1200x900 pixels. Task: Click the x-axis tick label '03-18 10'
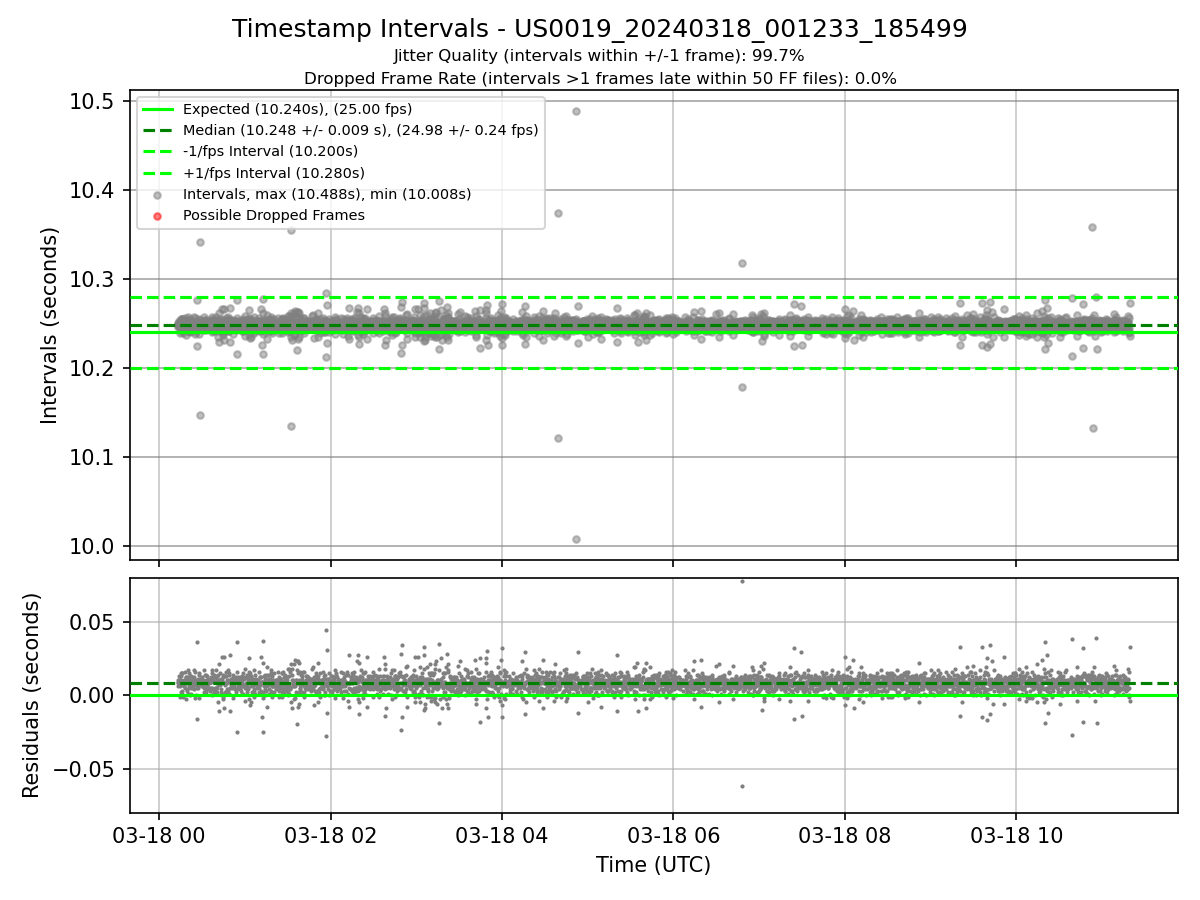tap(1016, 836)
